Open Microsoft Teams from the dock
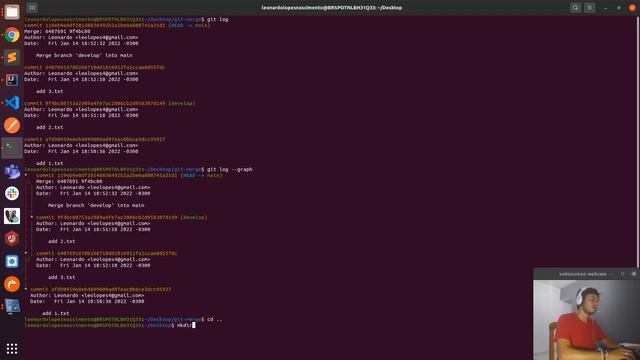640x360 pixels. point(12,171)
